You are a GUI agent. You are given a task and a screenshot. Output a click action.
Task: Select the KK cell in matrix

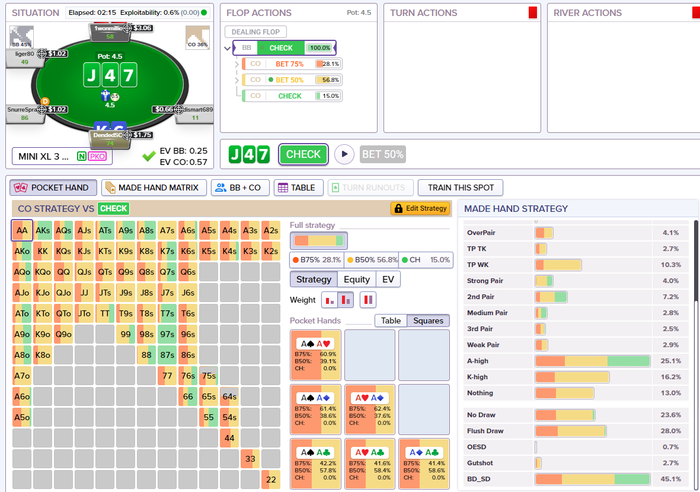click(42, 251)
